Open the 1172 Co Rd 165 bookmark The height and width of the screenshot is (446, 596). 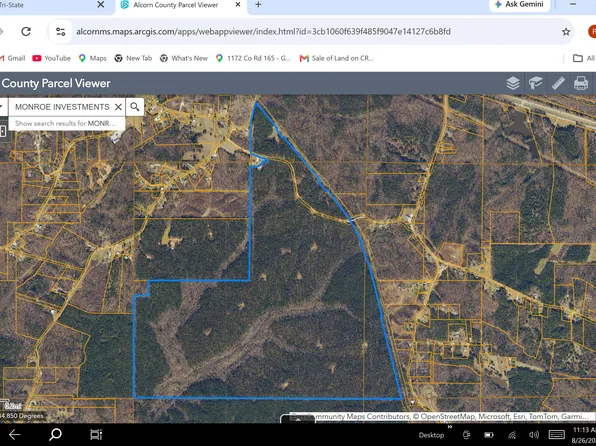point(253,58)
